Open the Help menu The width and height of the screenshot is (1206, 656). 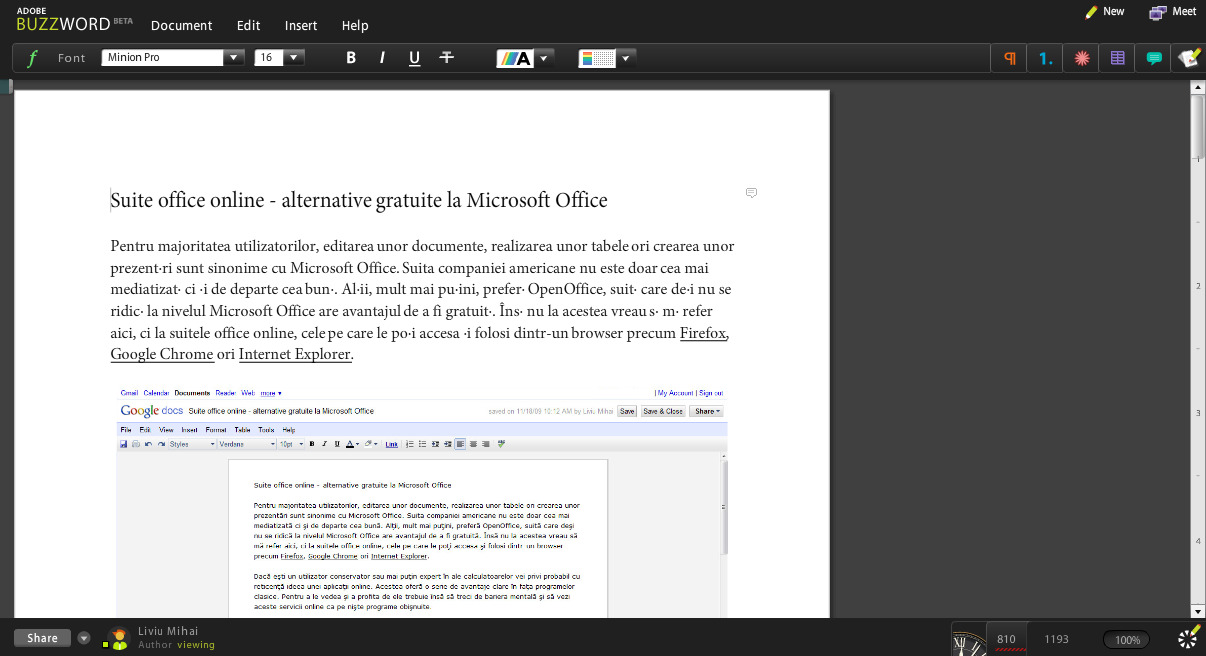tap(355, 25)
